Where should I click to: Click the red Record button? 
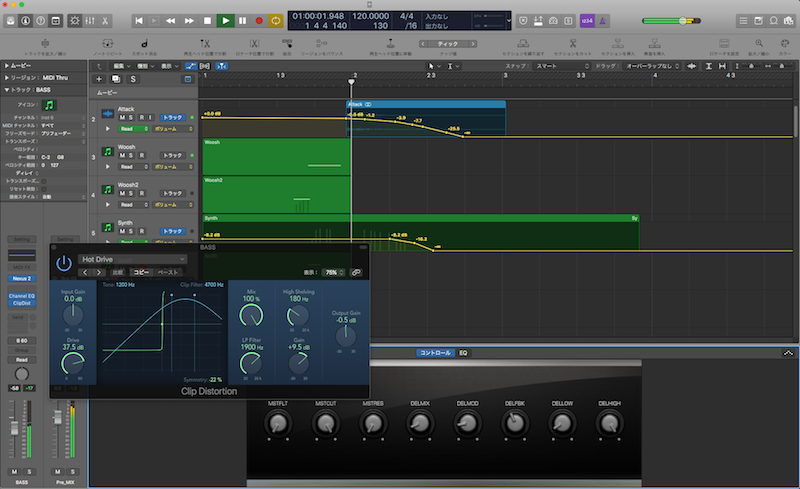tap(259, 21)
